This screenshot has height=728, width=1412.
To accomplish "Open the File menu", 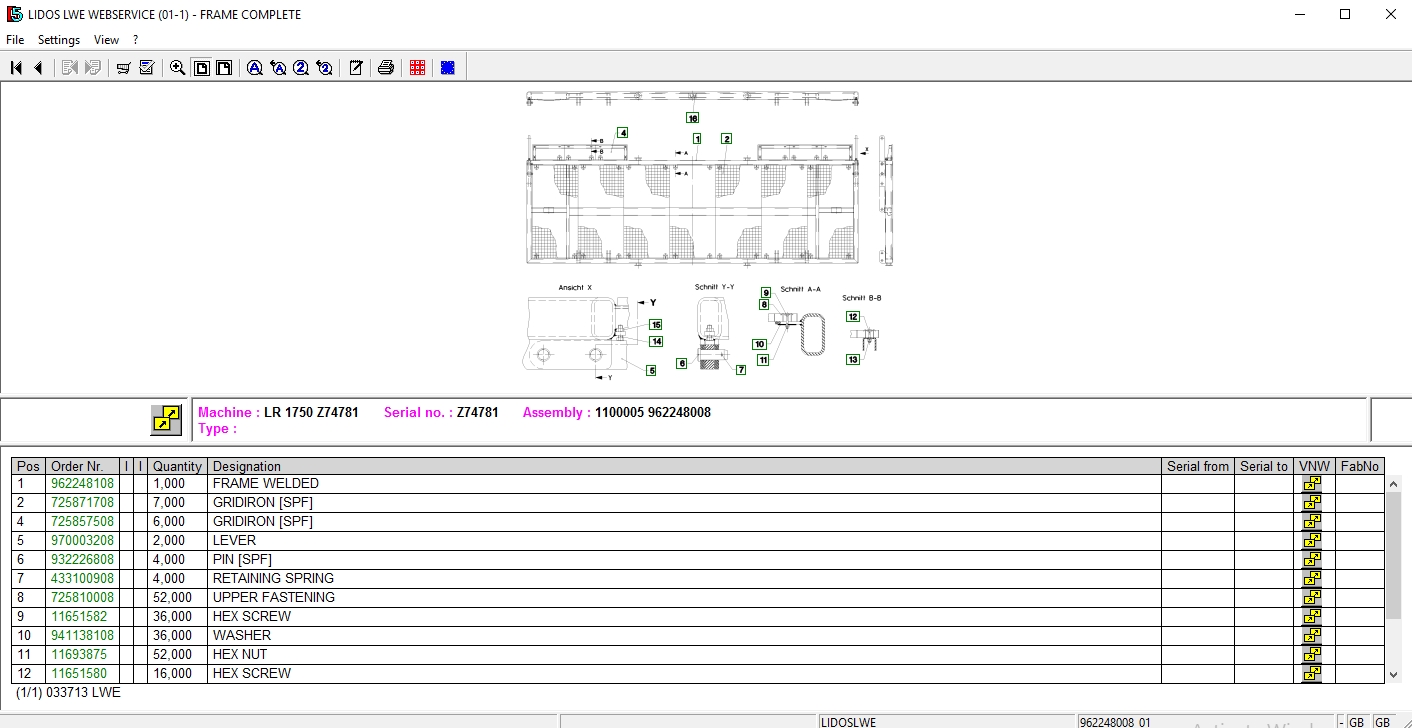I will pyautogui.click(x=15, y=40).
